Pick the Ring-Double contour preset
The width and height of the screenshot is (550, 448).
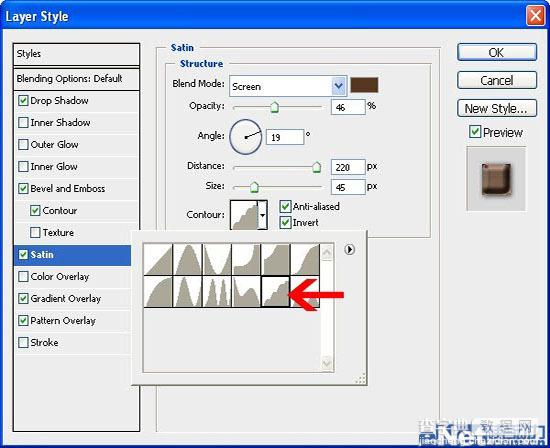tap(217, 292)
